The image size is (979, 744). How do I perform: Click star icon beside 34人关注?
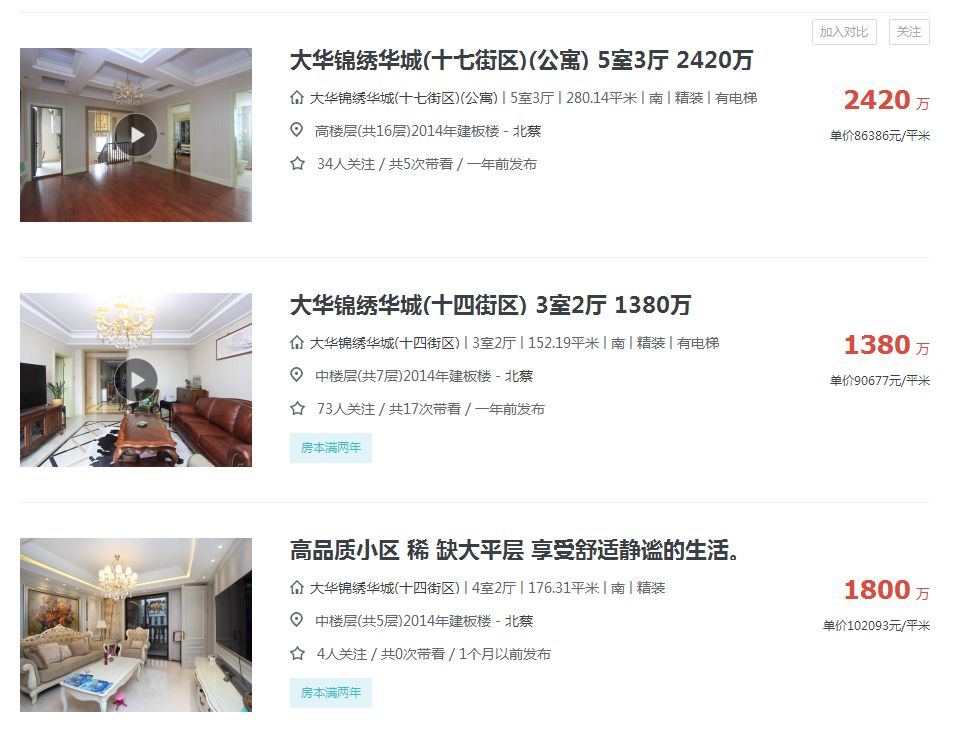(x=297, y=164)
